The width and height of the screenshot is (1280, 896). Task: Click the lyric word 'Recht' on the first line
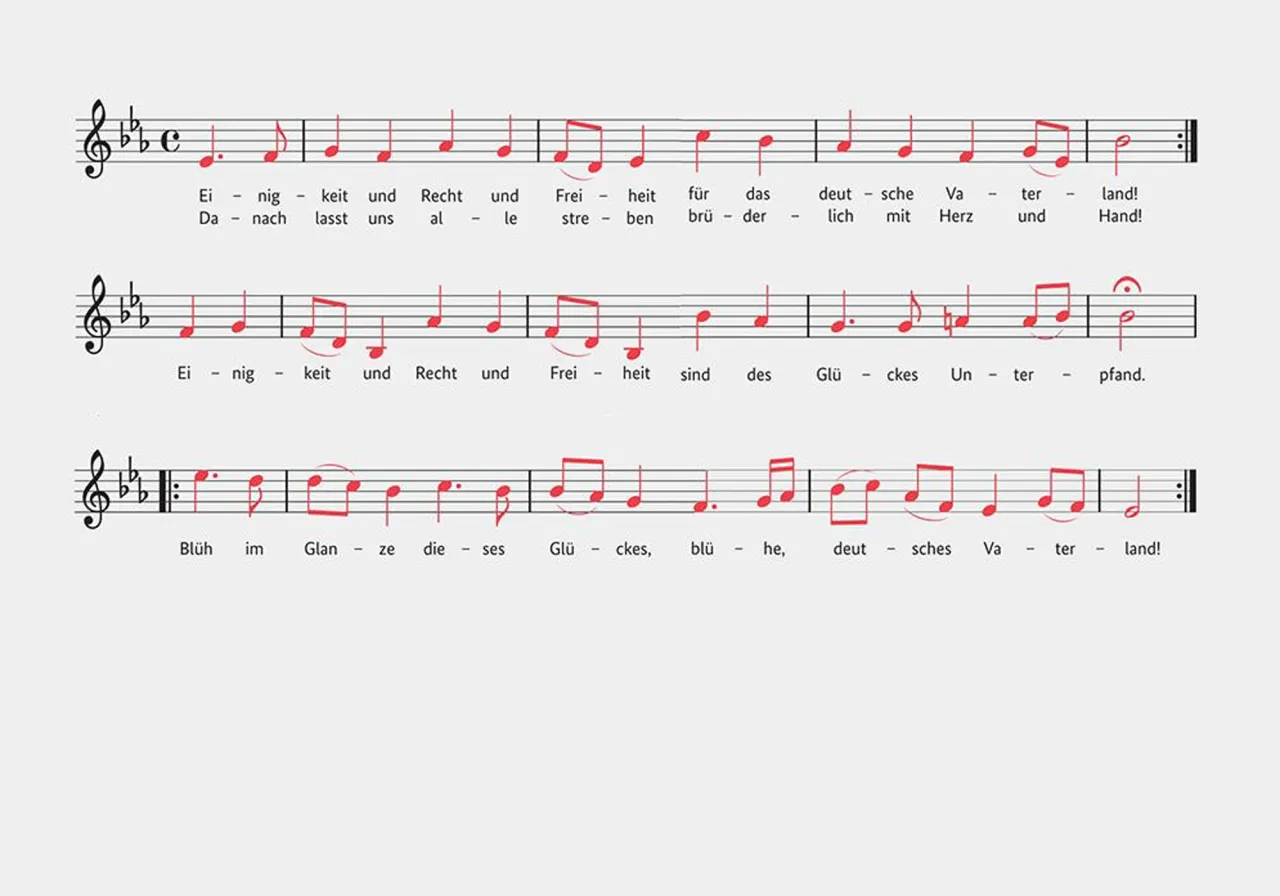pyautogui.click(x=441, y=196)
